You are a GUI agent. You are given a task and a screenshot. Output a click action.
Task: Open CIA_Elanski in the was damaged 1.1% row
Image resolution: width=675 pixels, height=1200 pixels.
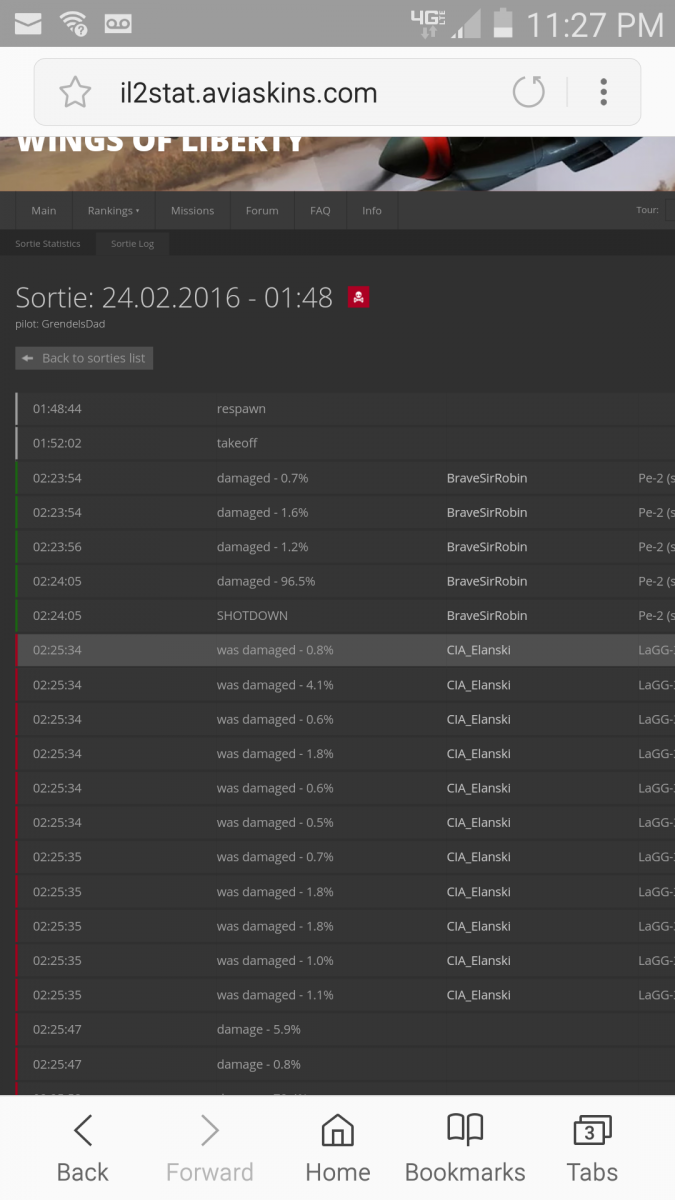click(479, 995)
